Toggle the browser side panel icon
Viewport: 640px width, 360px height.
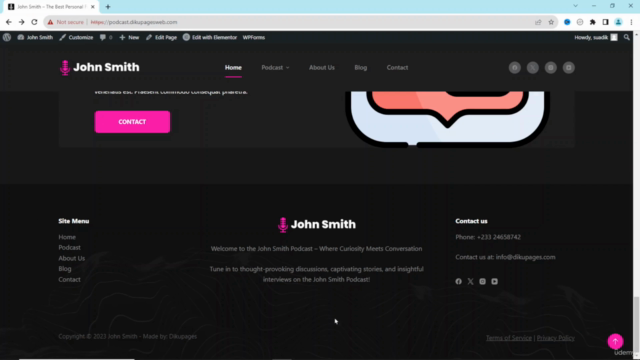(x=605, y=22)
